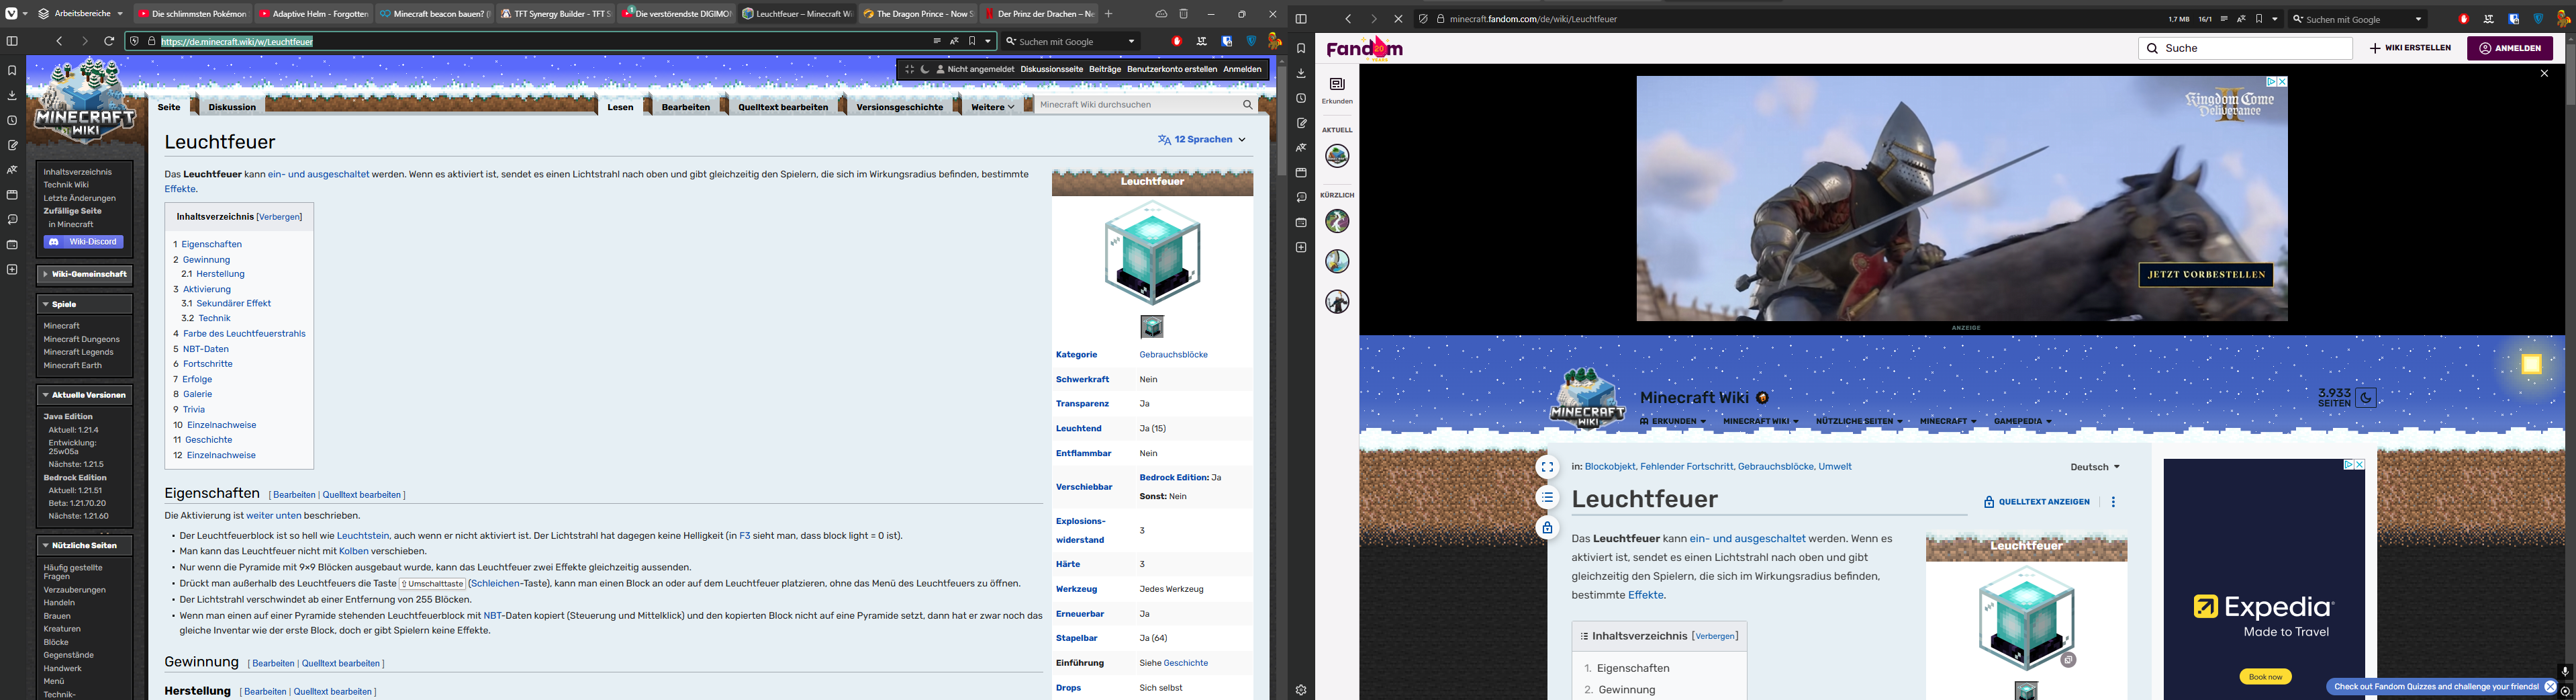Viewport: 2576px width, 700px height.
Task: Open reader view in left address bar
Action: [x=937, y=41]
